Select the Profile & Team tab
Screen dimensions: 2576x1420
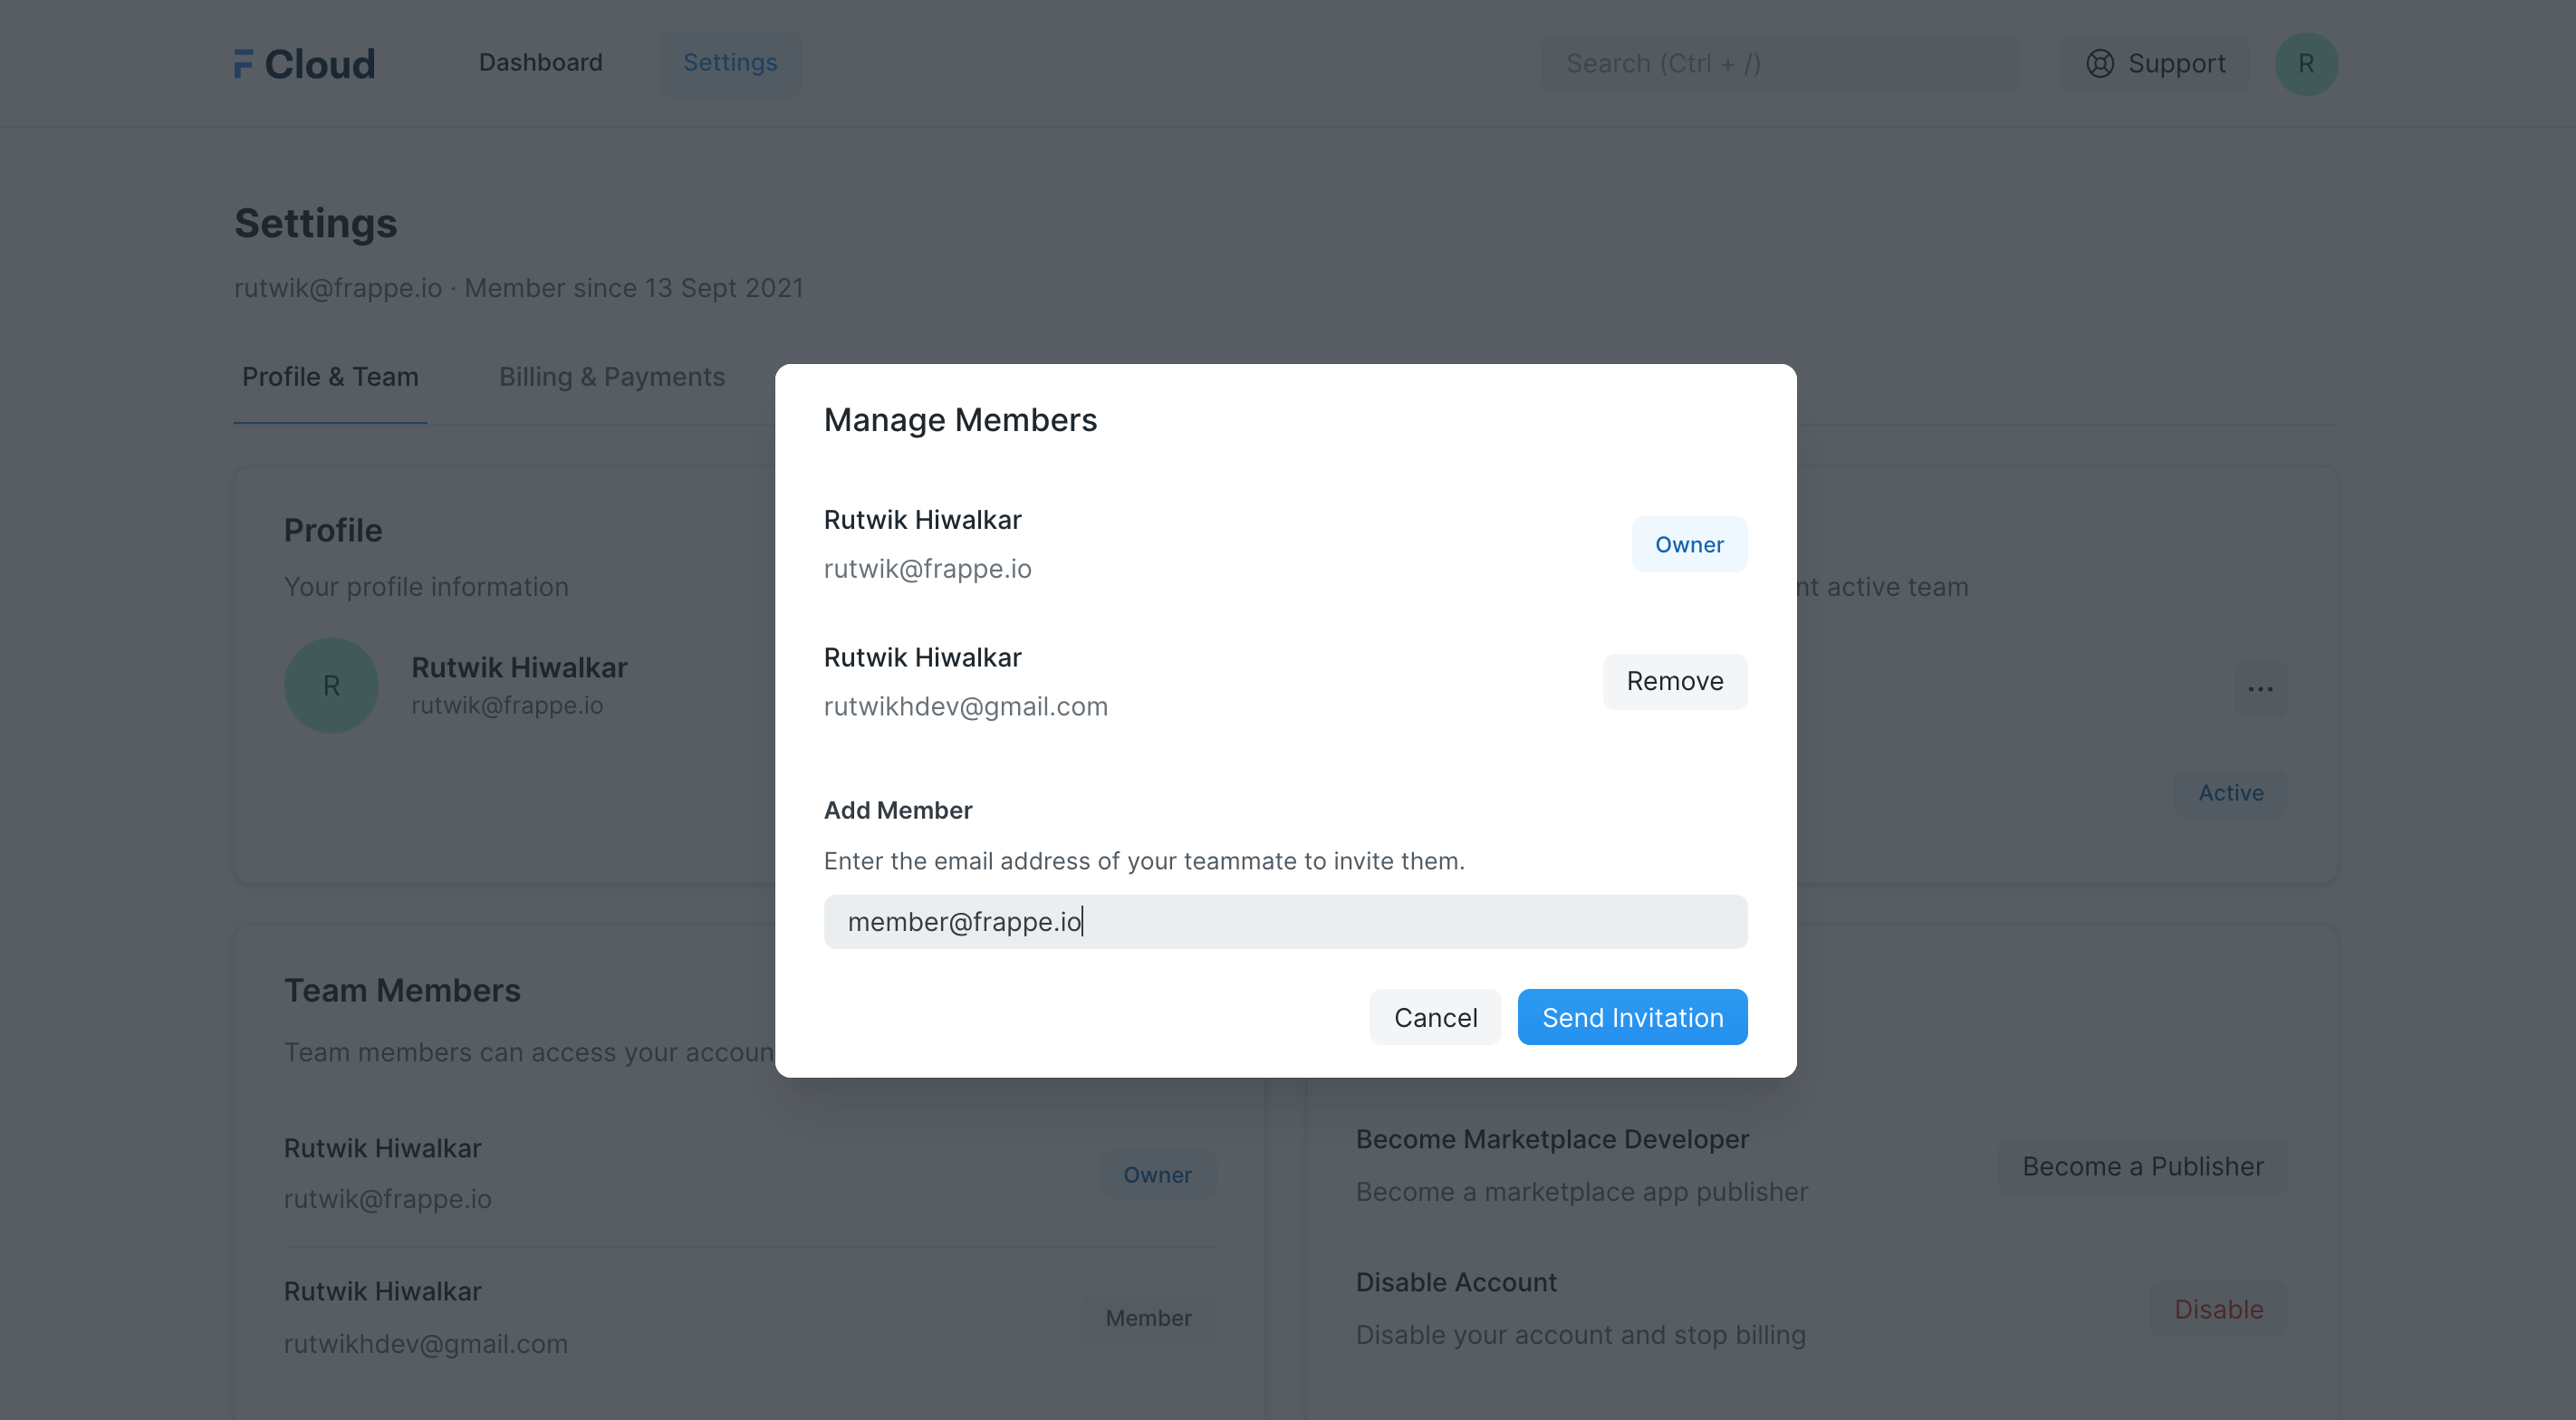330,377
